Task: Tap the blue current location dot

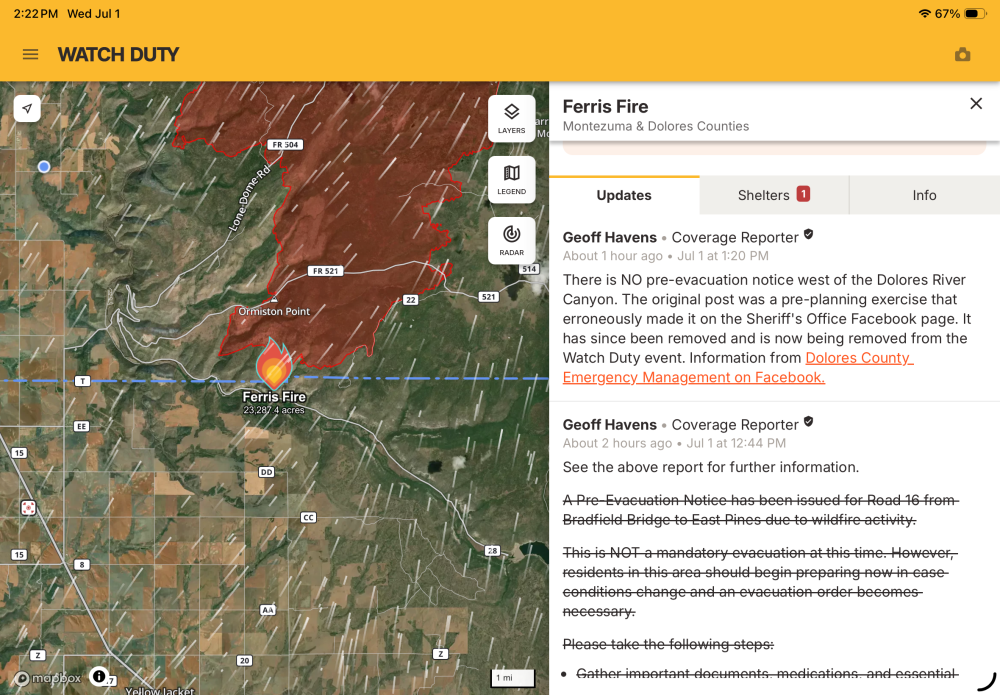Action: tap(44, 166)
